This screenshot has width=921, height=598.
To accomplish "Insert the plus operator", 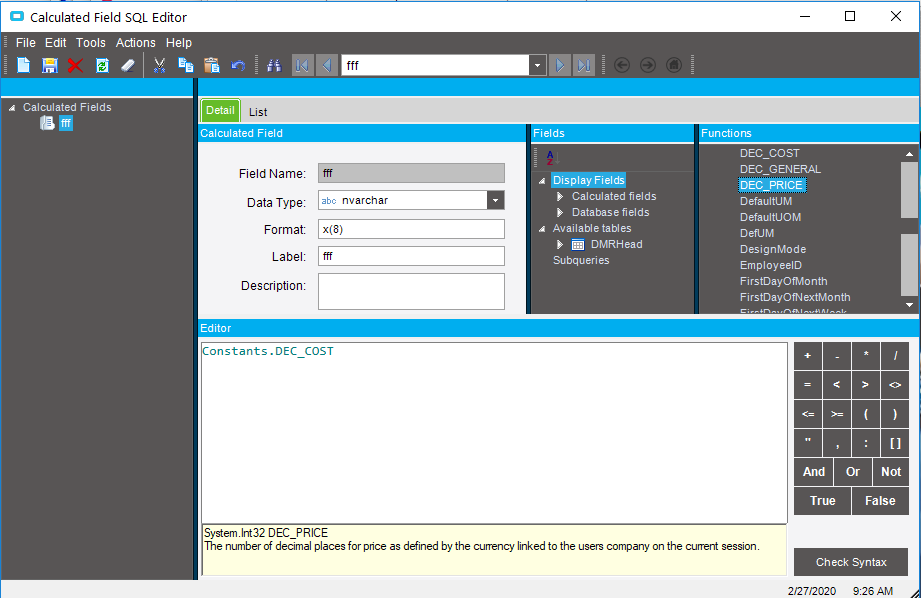I will coord(808,355).
